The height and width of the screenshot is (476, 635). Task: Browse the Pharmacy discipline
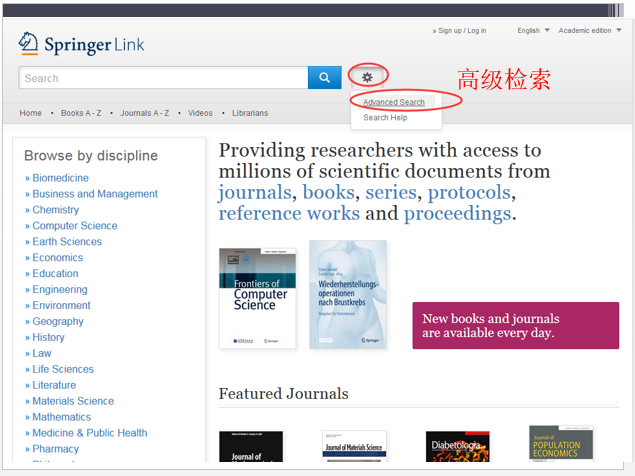pyautogui.click(x=55, y=449)
